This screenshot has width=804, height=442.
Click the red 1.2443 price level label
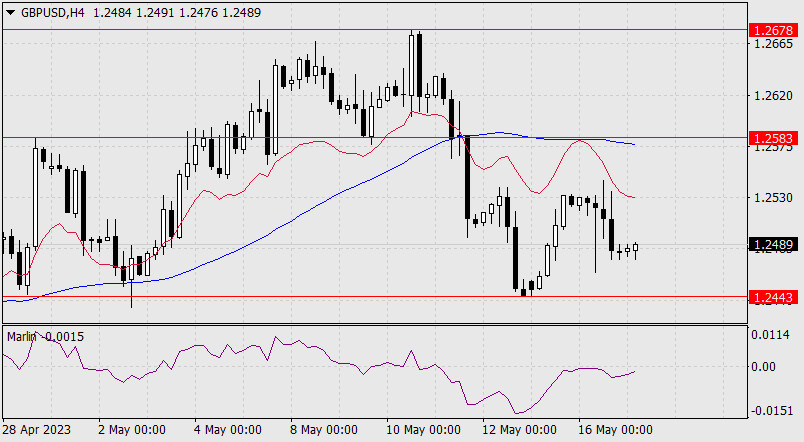pos(773,297)
